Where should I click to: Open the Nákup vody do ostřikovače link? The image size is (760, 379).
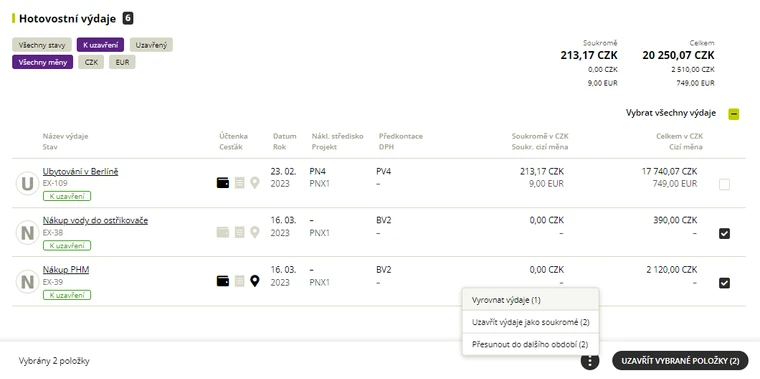click(95, 221)
